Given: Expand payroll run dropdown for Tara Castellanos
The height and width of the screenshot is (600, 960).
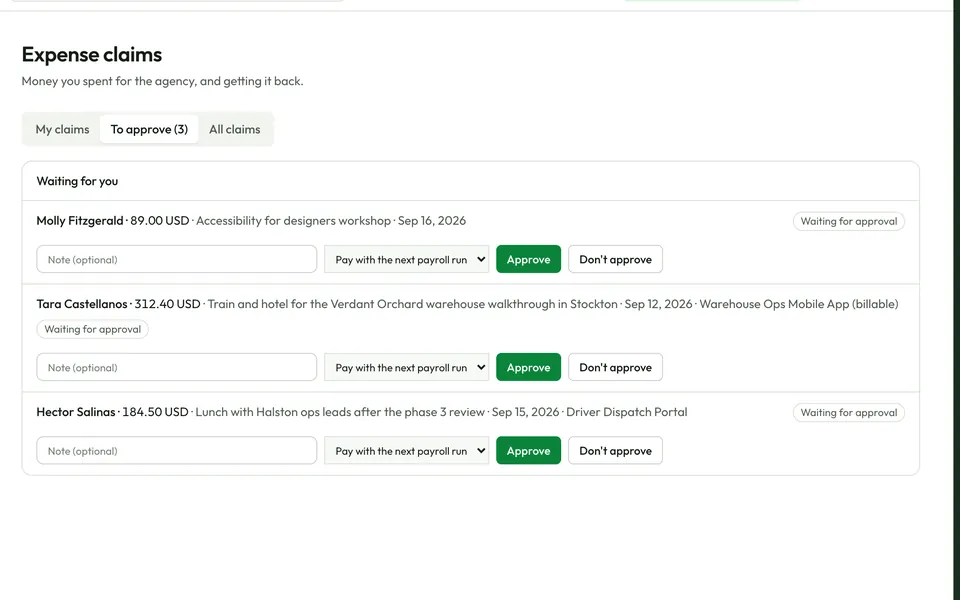Looking at the screenshot, I should click(407, 367).
